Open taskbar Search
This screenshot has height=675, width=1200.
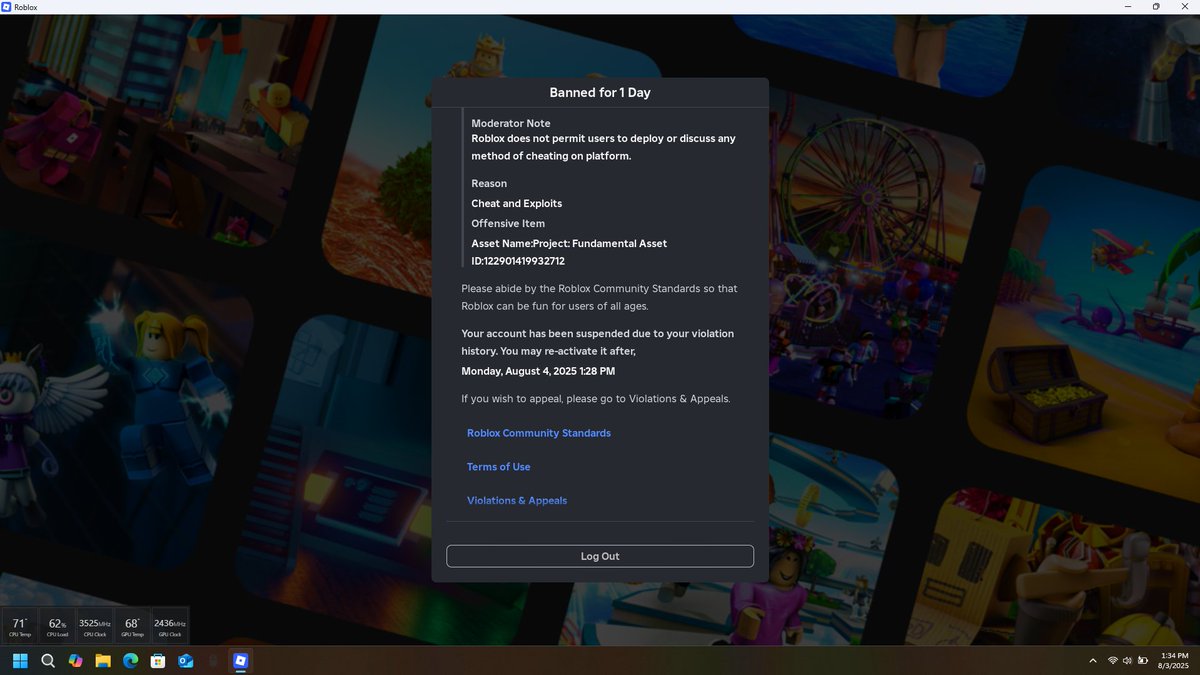tap(47, 661)
